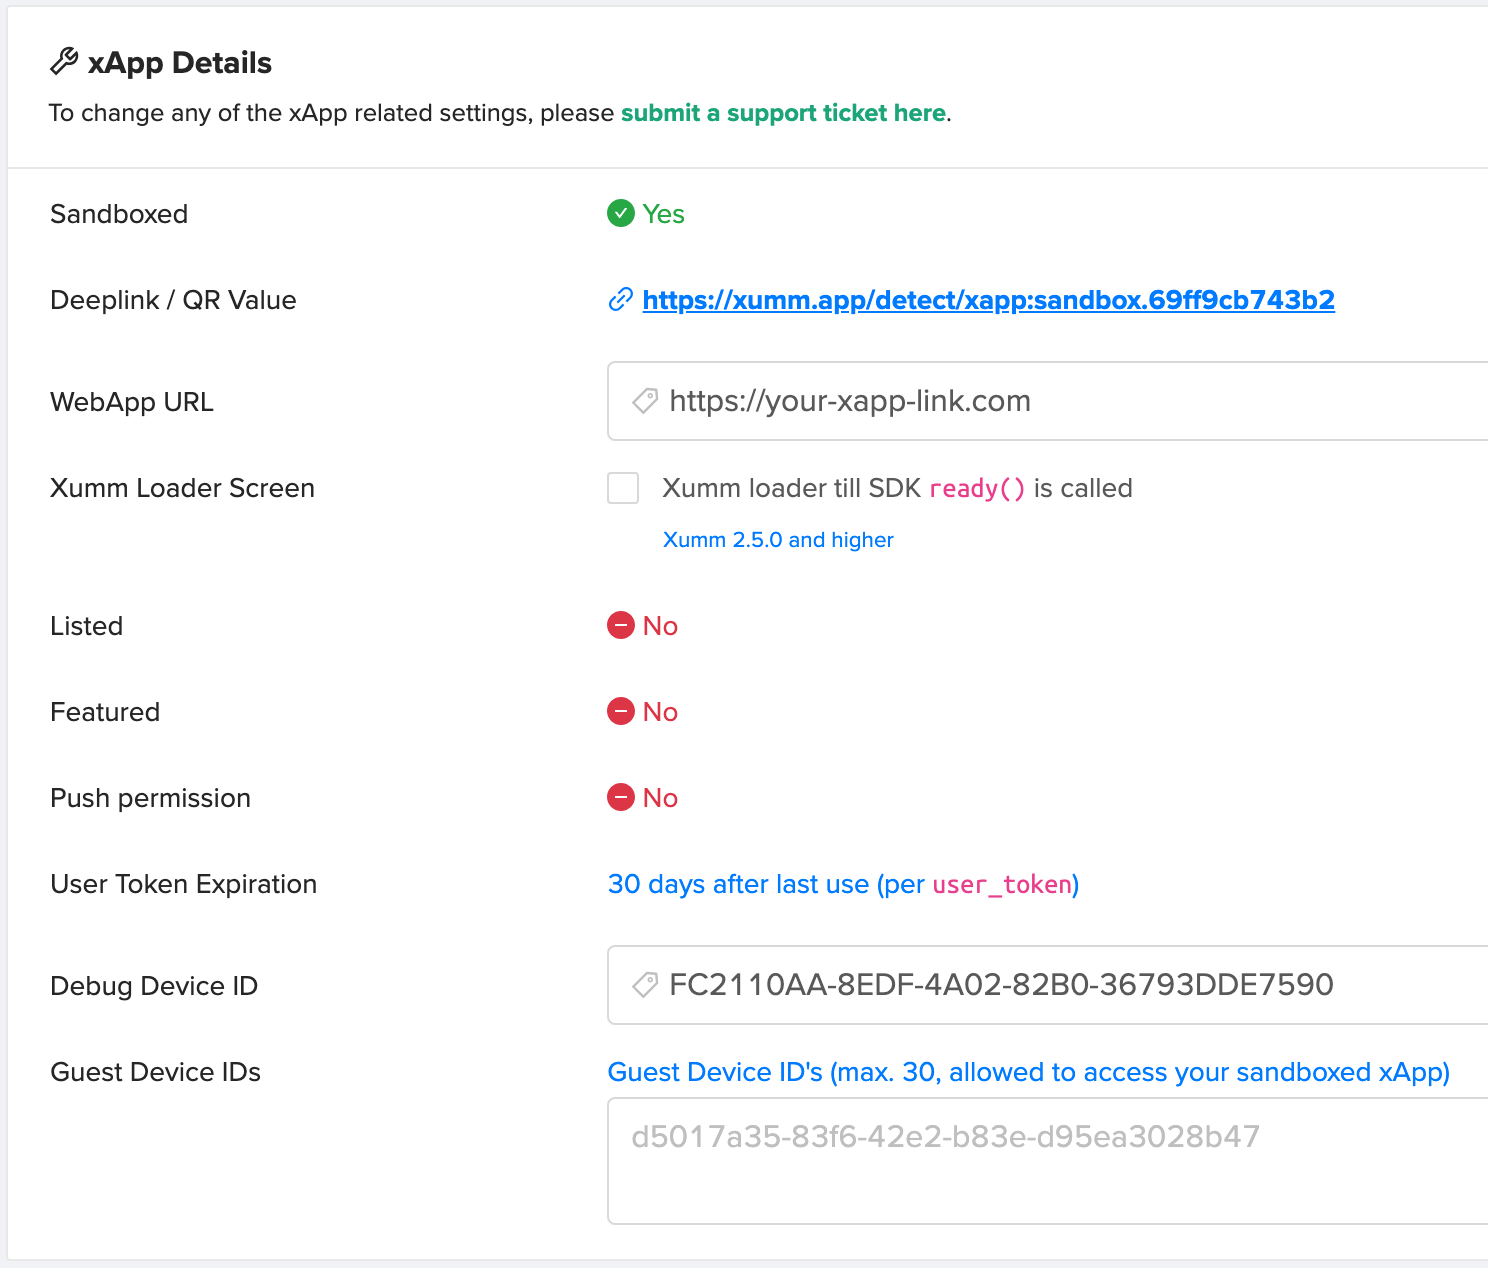1488x1268 pixels.
Task: Click the tag icon in WebApp URL field
Action: tap(645, 402)
